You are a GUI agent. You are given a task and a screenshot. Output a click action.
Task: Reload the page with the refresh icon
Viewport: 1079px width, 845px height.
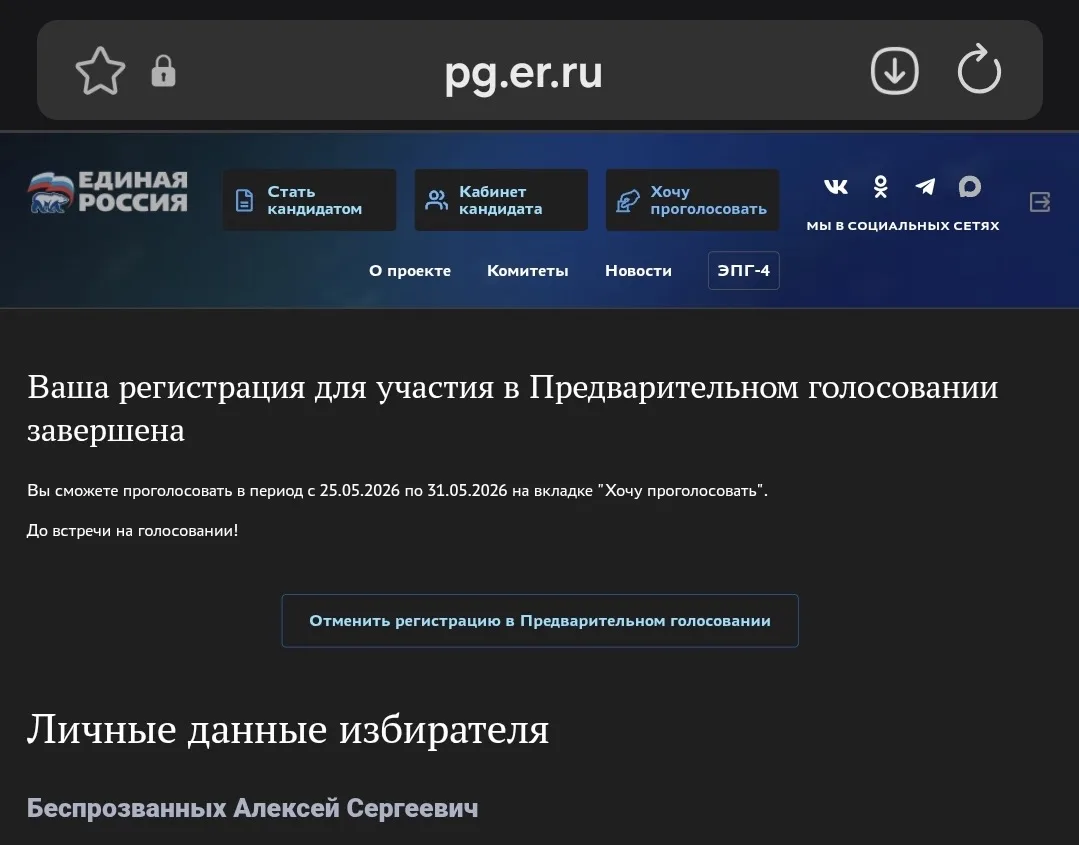coord(978,71)
